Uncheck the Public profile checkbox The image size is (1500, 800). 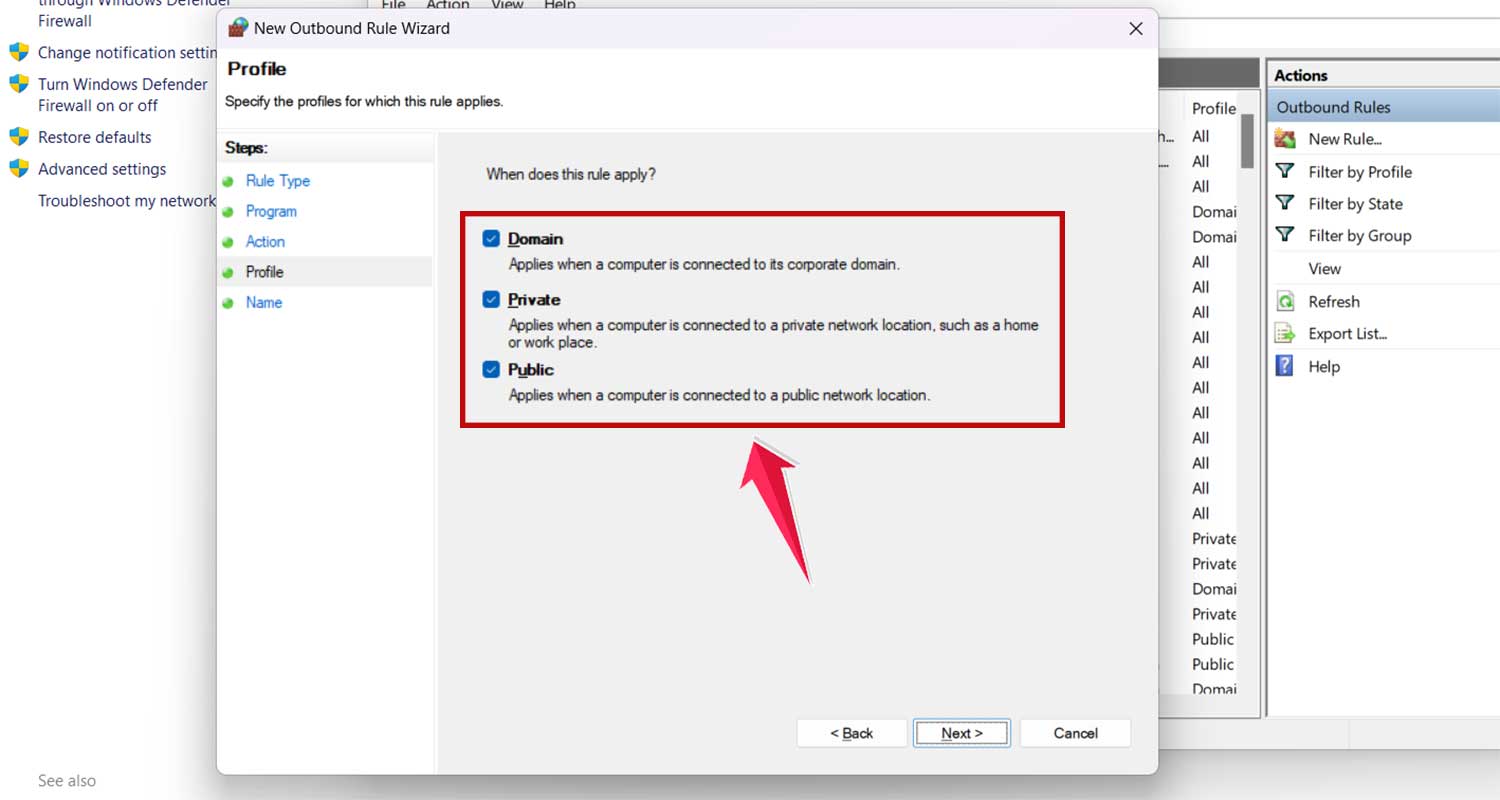click(491, 370)
